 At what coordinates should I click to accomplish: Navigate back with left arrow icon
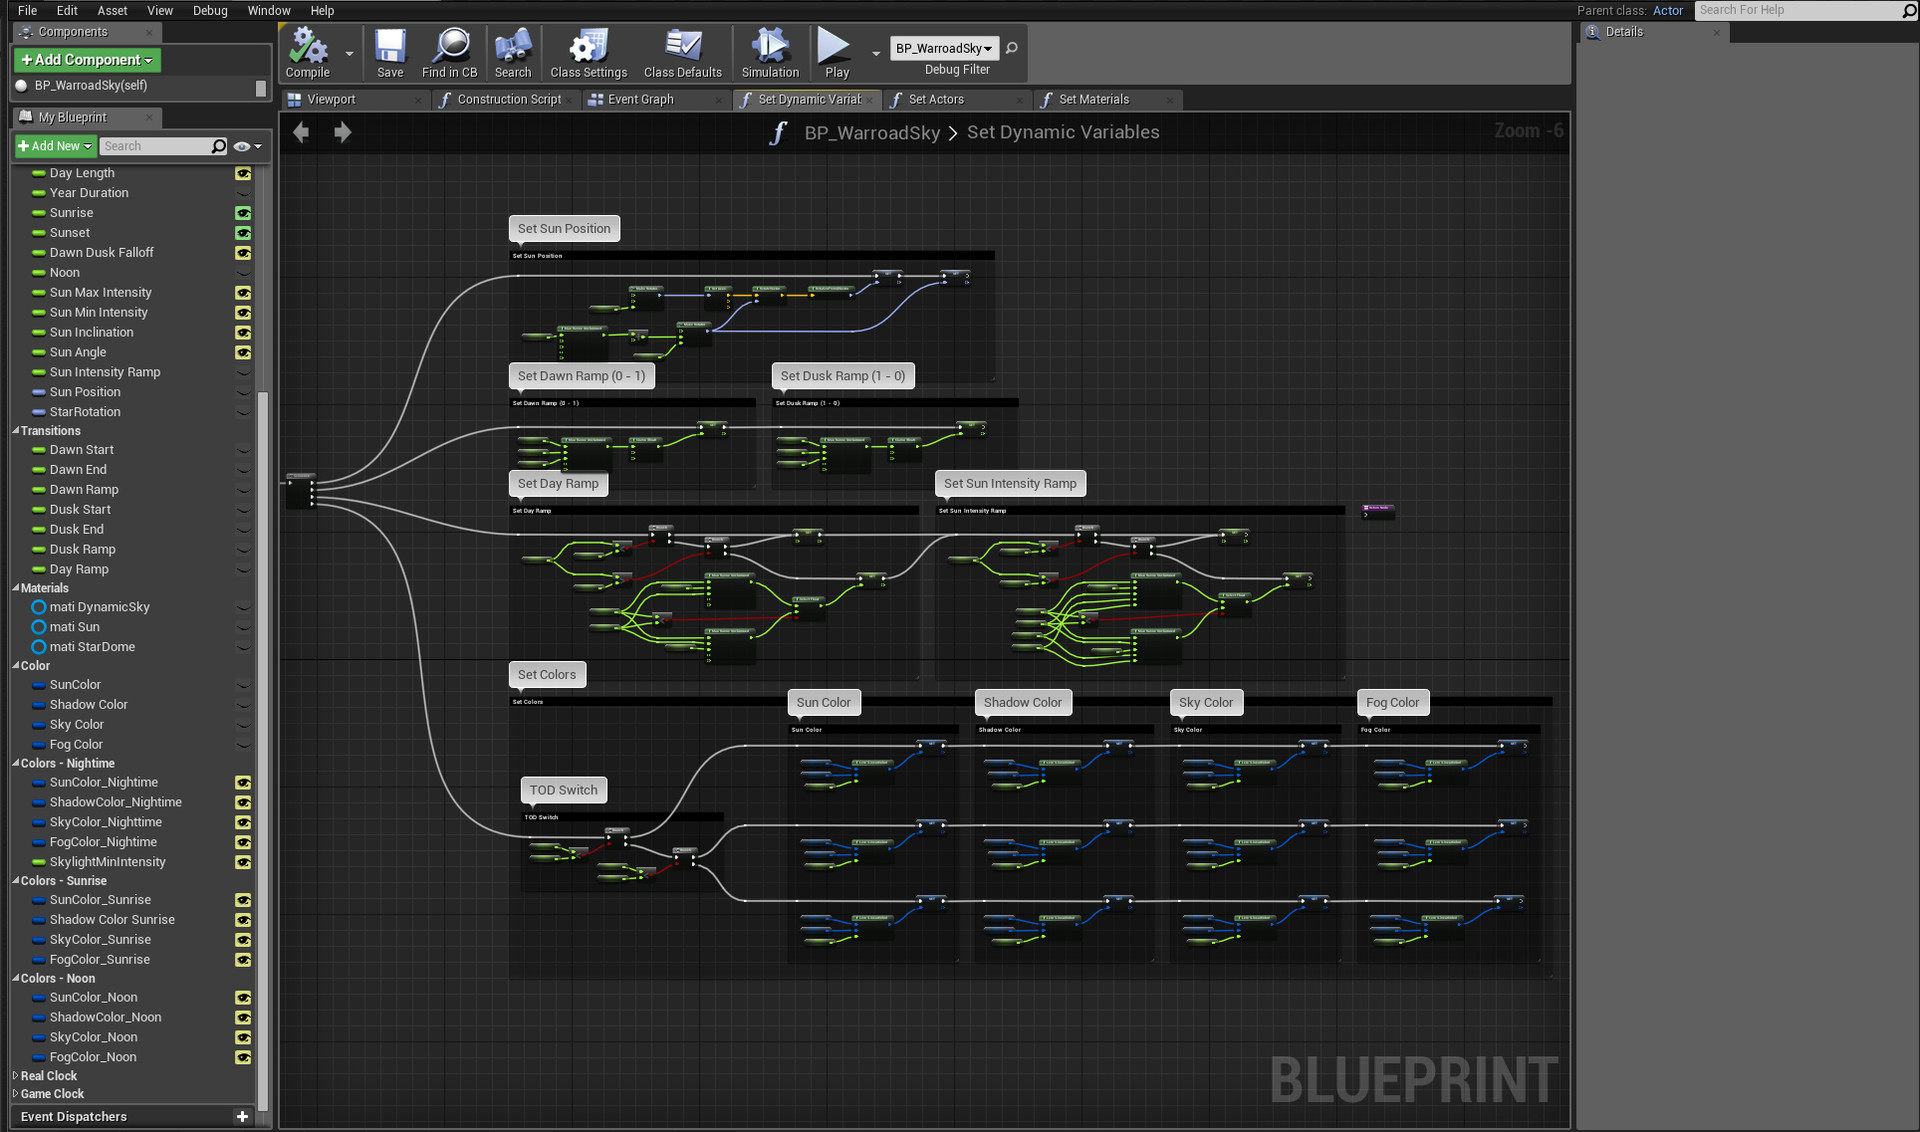301,132
